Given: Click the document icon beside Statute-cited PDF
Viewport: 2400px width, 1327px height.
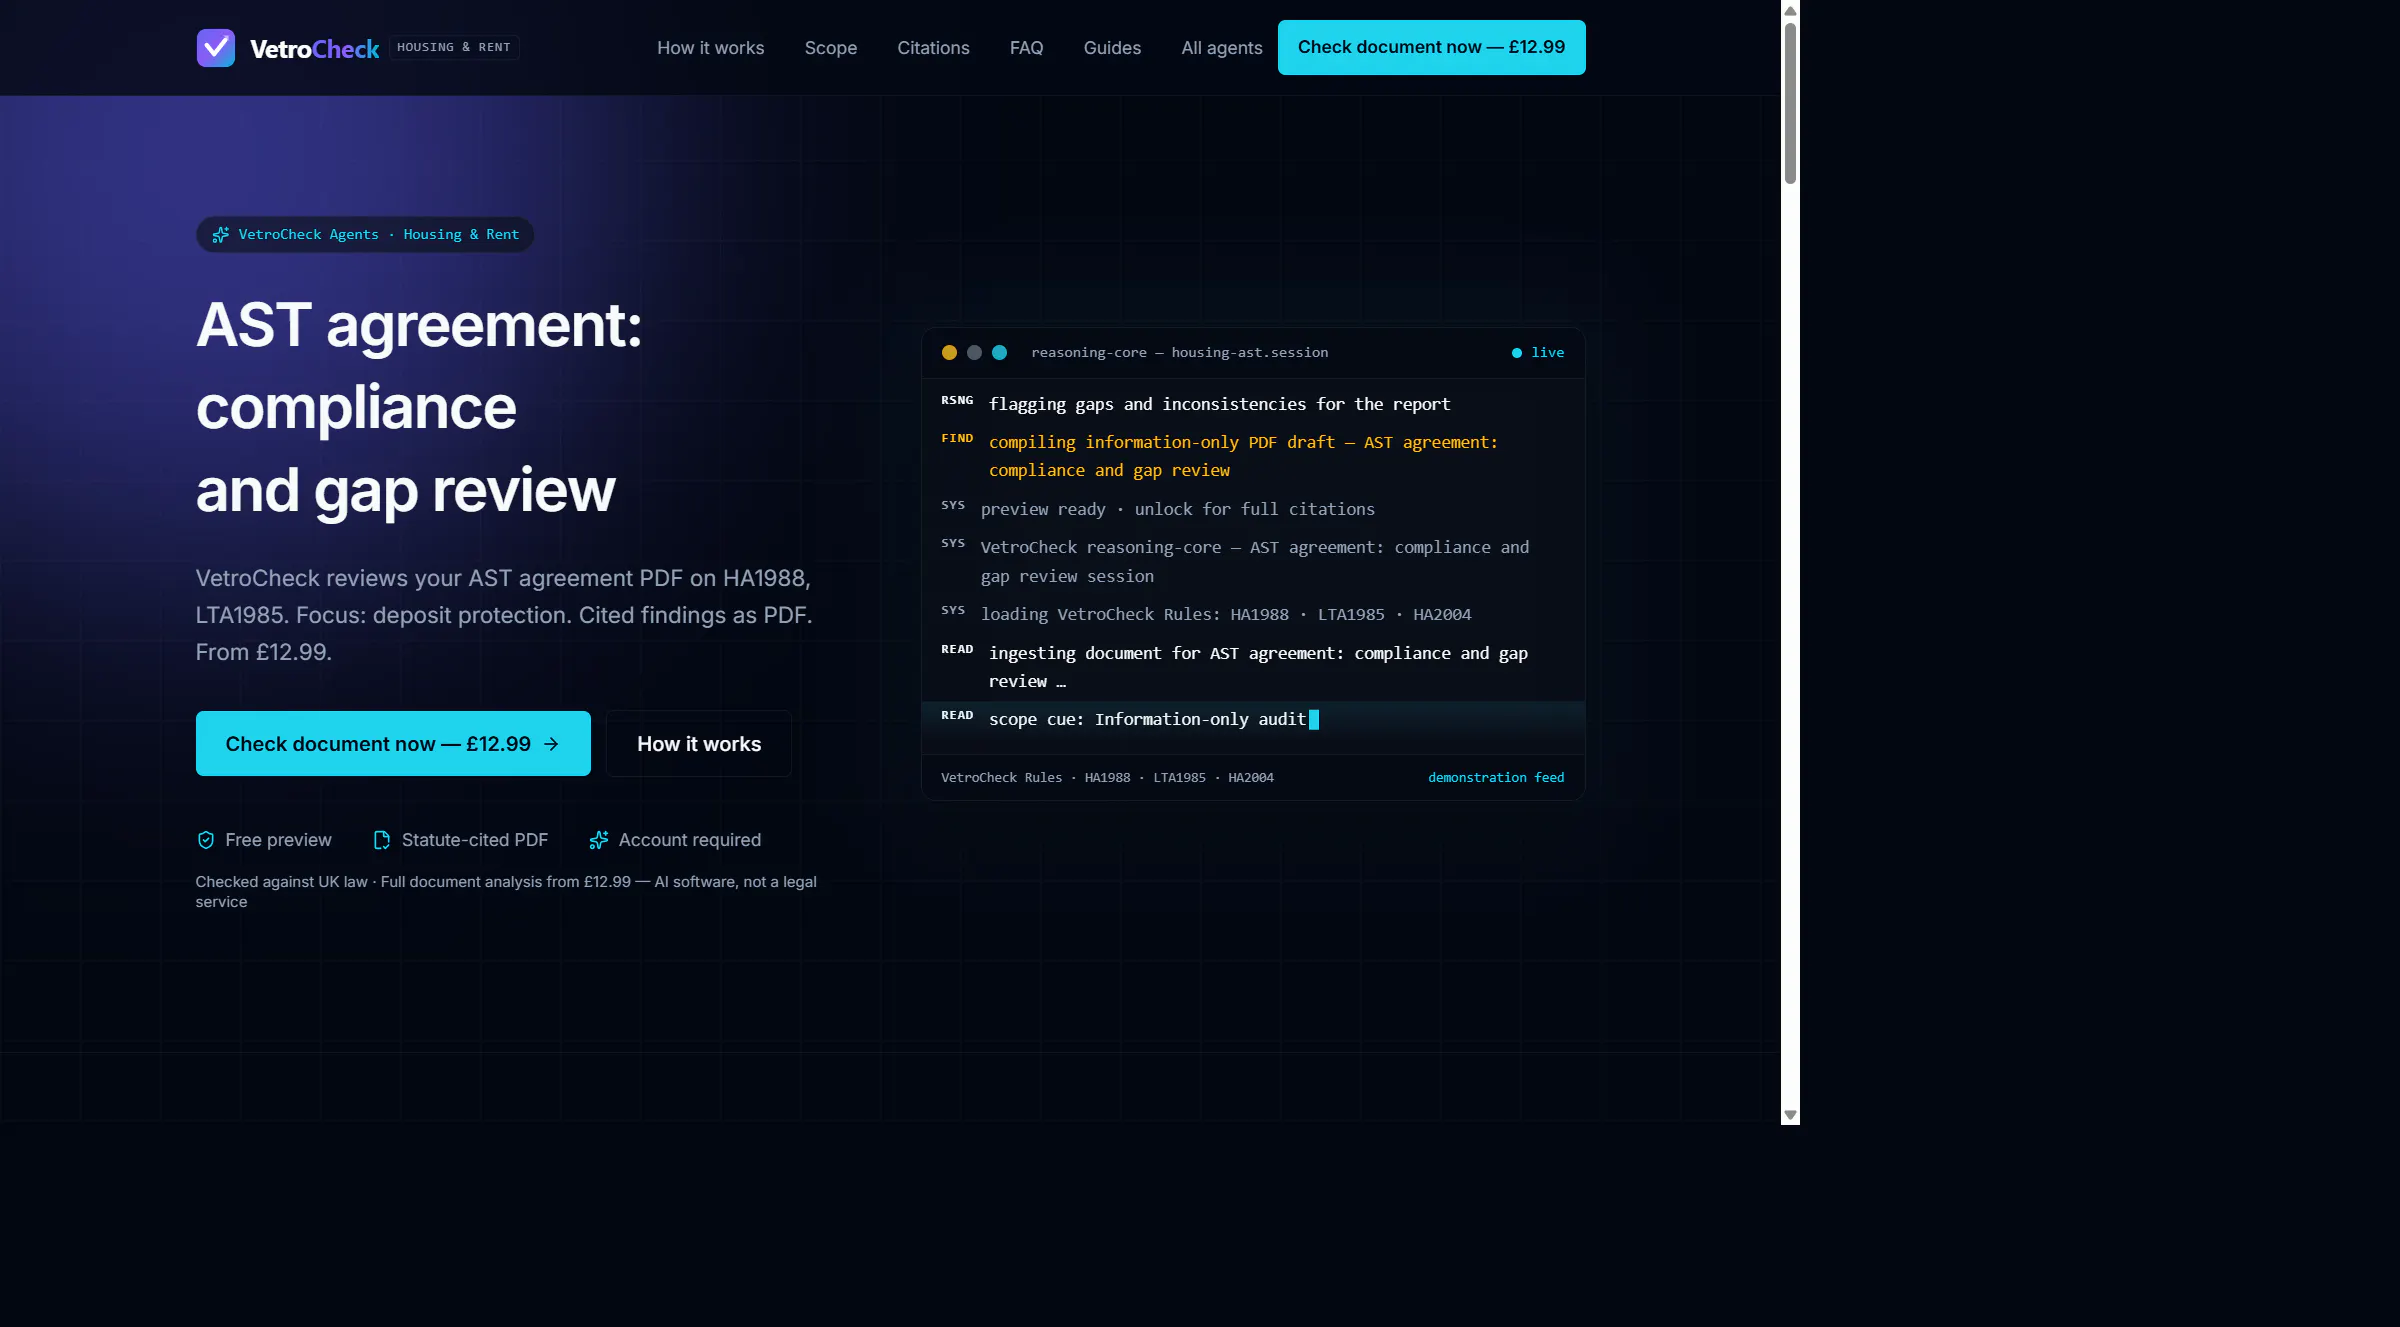Looking at the screenshot, I should [x=382, y=840].
